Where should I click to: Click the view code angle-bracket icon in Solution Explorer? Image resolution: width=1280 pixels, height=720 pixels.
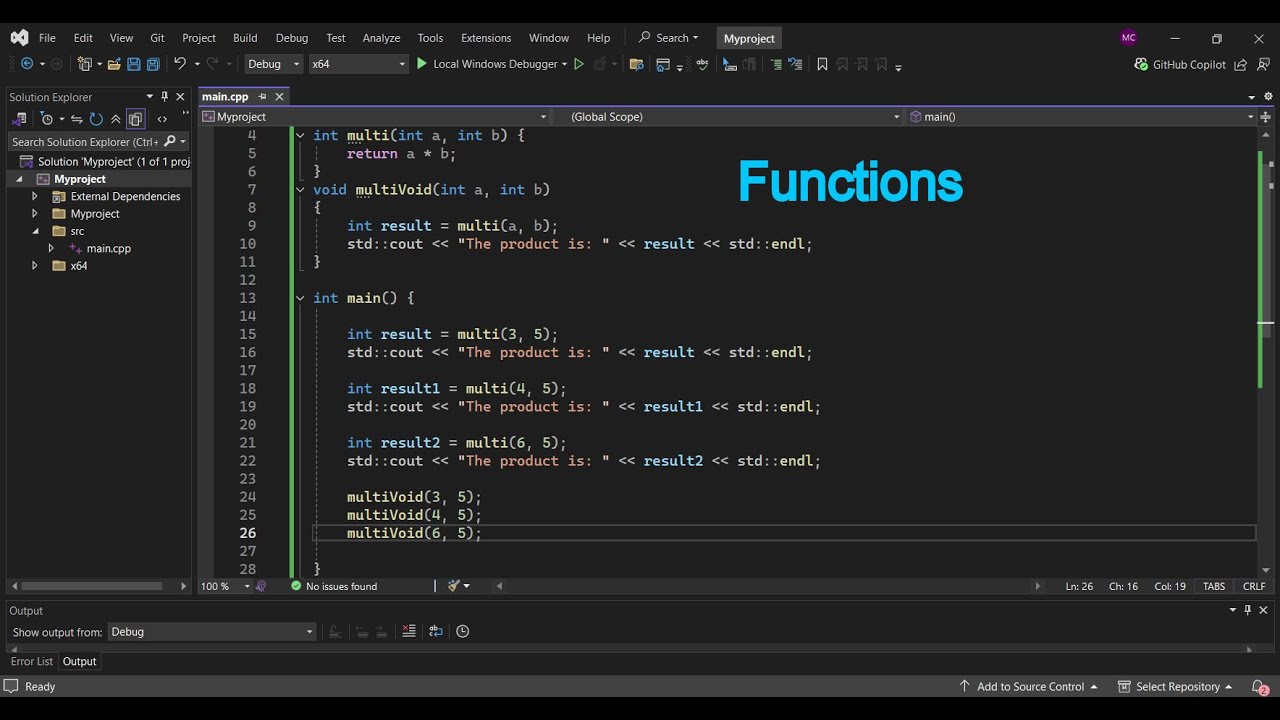(162, 119)
